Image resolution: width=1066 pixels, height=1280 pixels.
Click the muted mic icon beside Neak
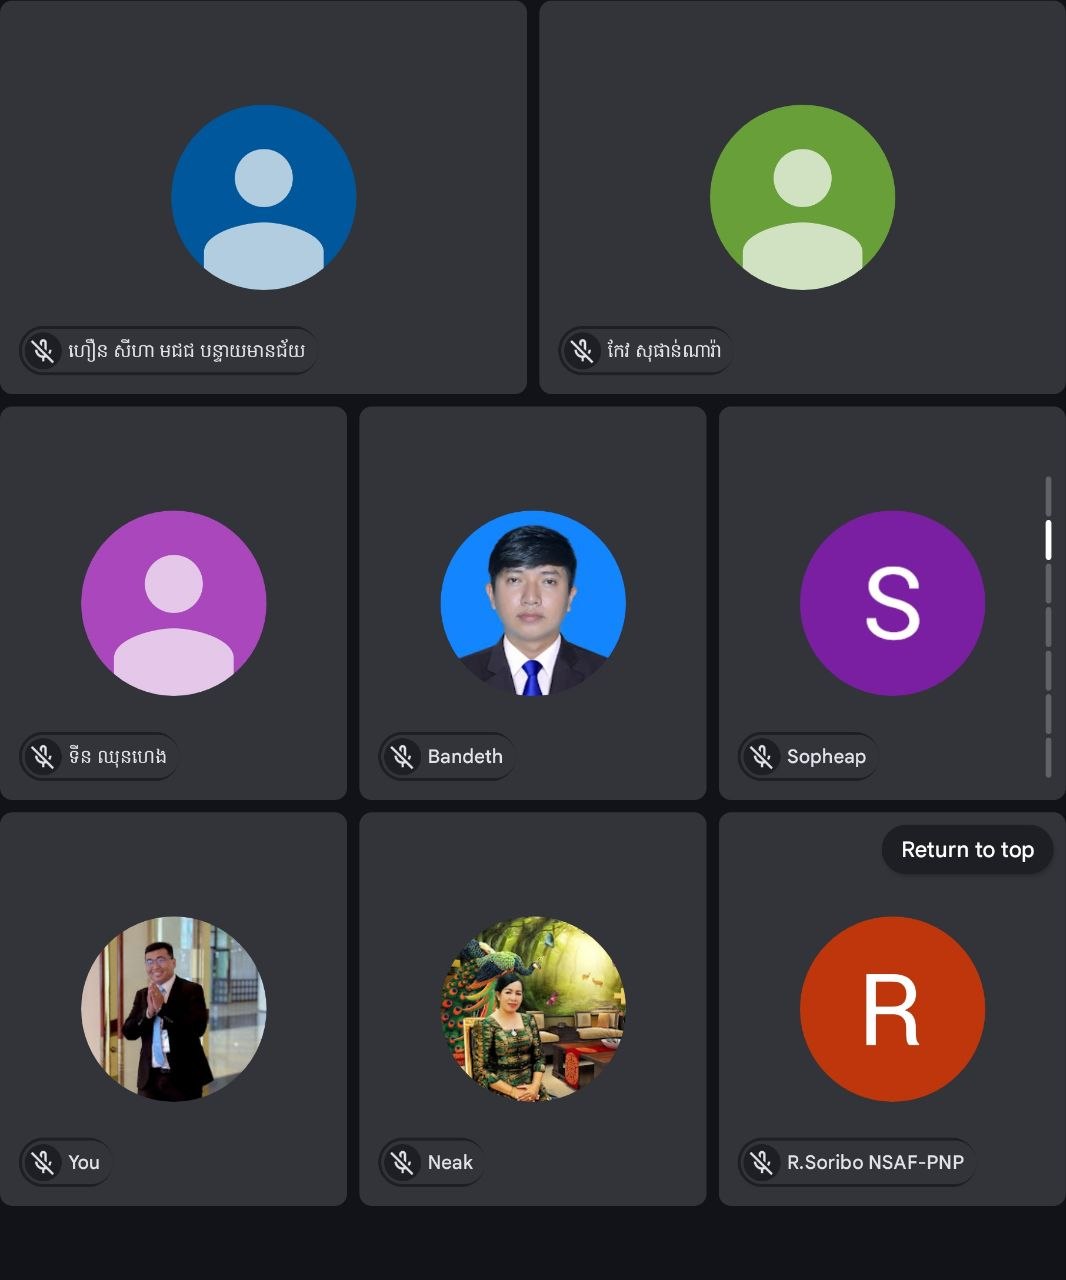click(402, 1162)
